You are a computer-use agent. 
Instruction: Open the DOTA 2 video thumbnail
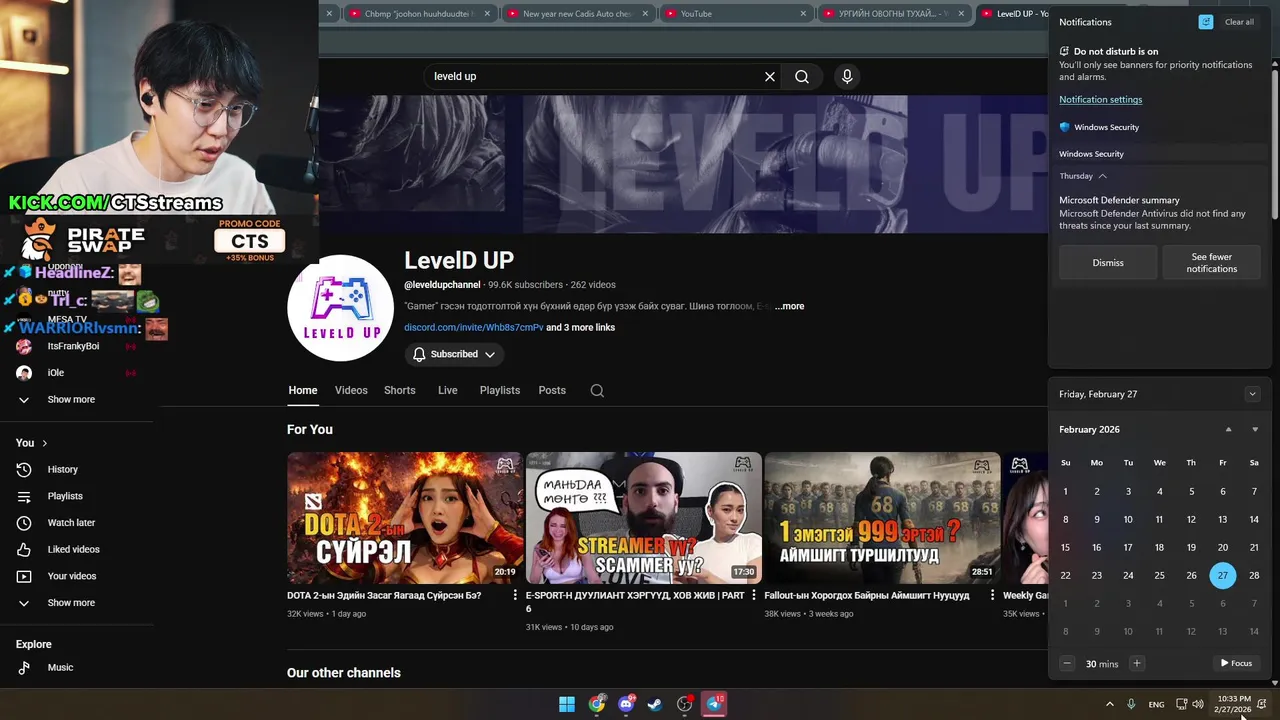[405, 518]
